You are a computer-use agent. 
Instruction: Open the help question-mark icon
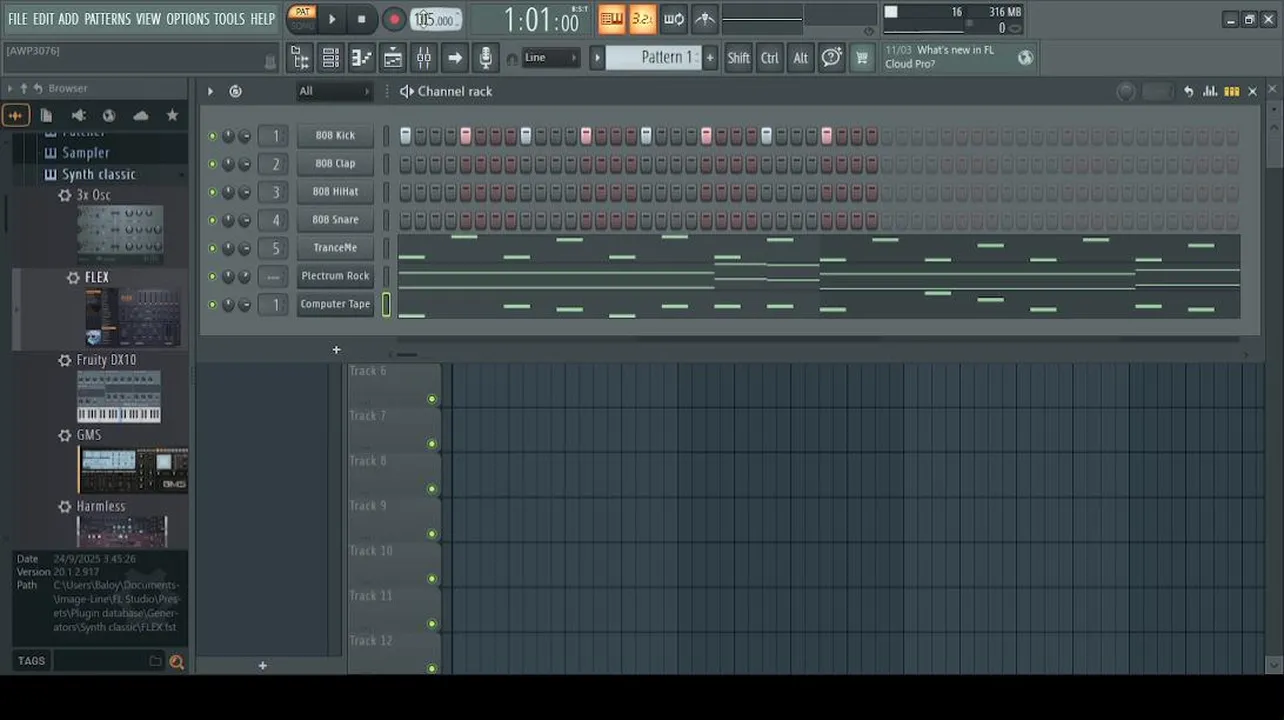[x=831, y=58]
